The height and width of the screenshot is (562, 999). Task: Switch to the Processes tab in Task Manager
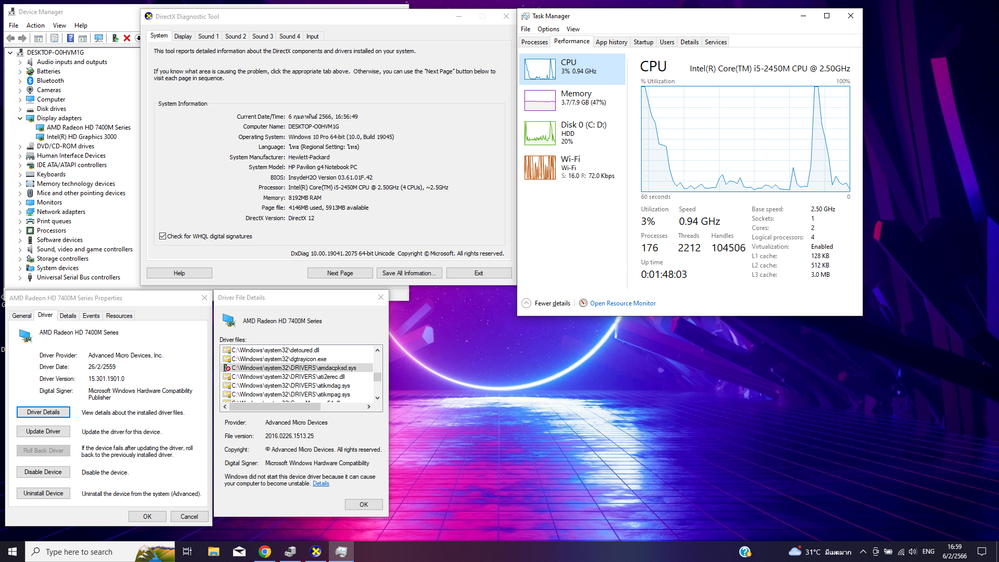click(535, 42)
